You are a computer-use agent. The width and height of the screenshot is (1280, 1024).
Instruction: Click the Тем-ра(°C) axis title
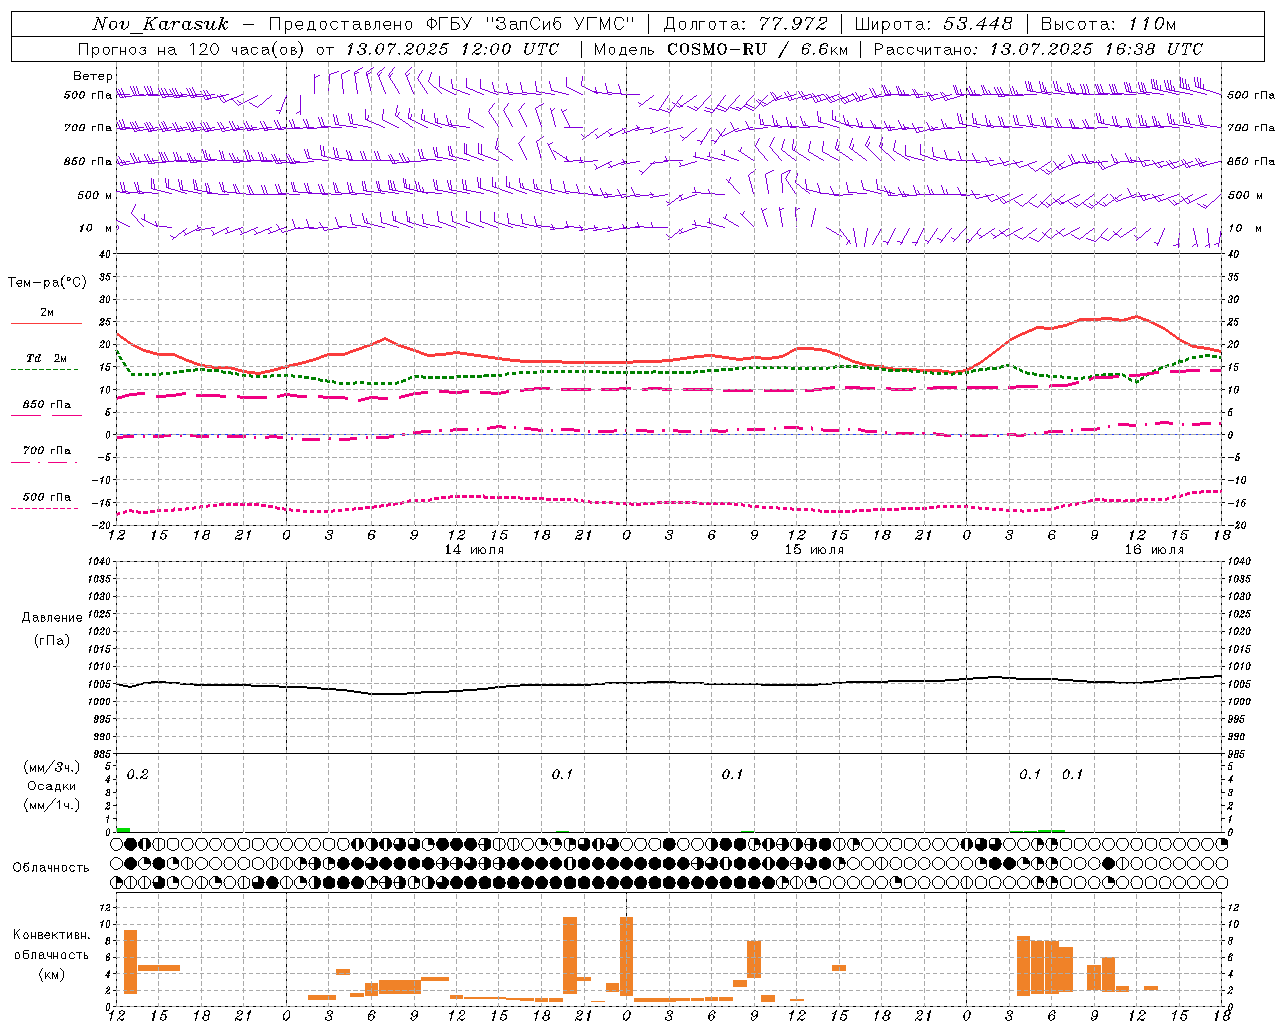47,283
